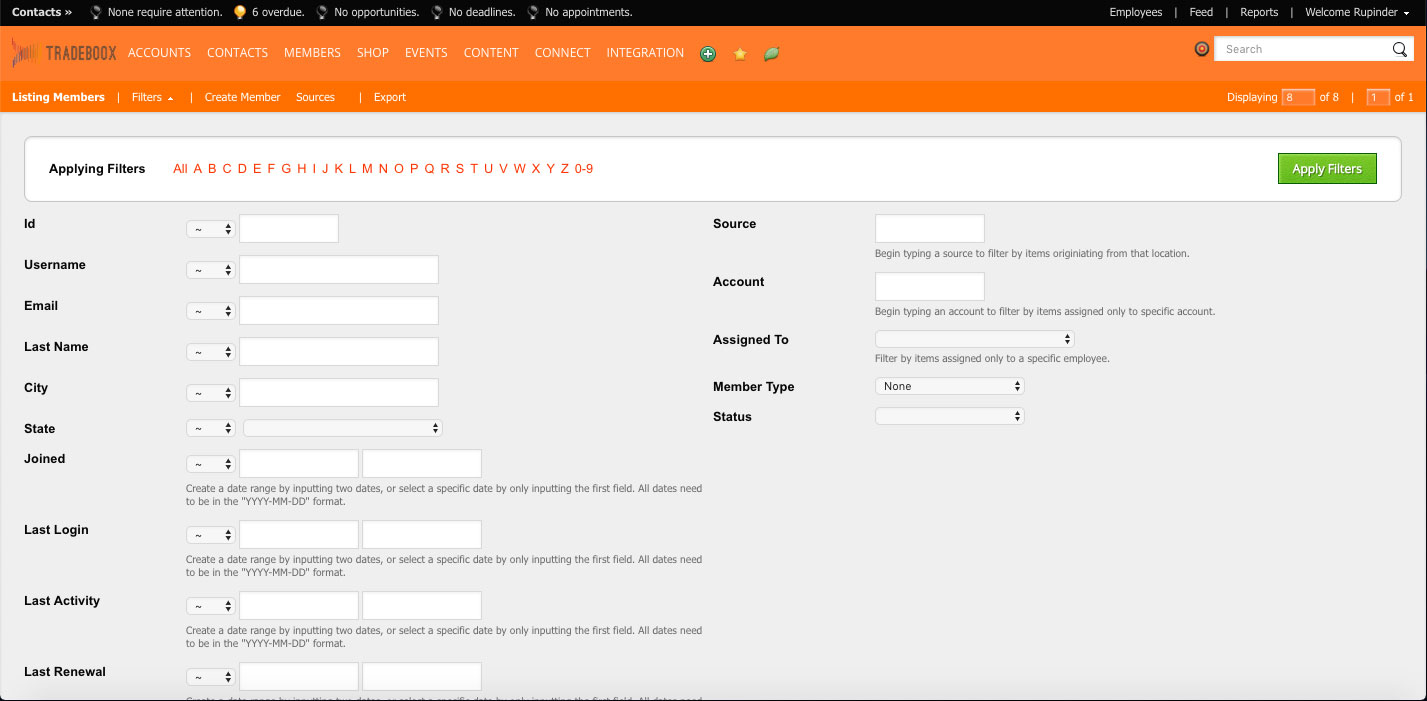Filter members by '0-9' link
The width and height of the screenshot is (1427, 701).
click(x=584, y=169)
